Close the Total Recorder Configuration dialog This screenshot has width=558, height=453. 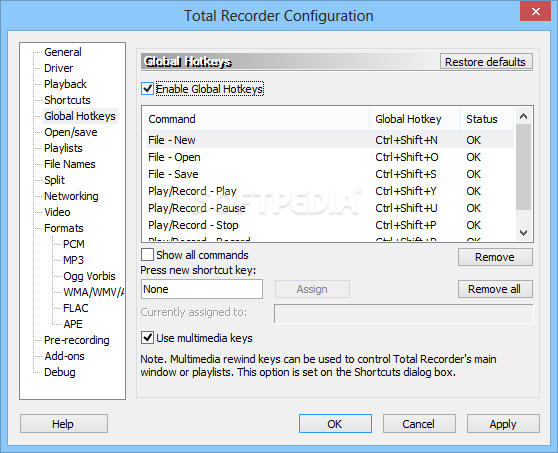pyautogui.click(x=536, y=11)
